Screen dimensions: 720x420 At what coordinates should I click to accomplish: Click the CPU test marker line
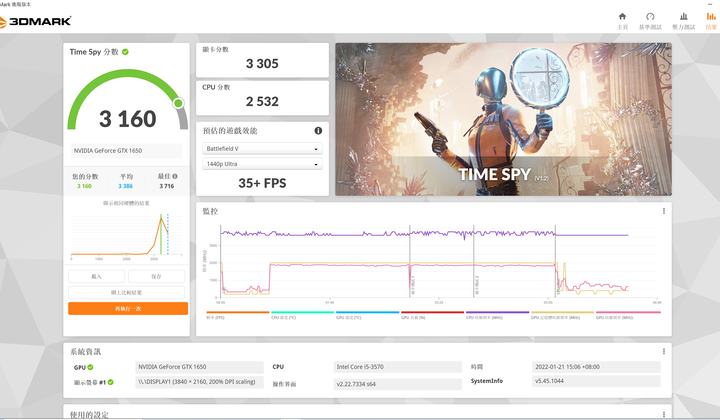556,262
